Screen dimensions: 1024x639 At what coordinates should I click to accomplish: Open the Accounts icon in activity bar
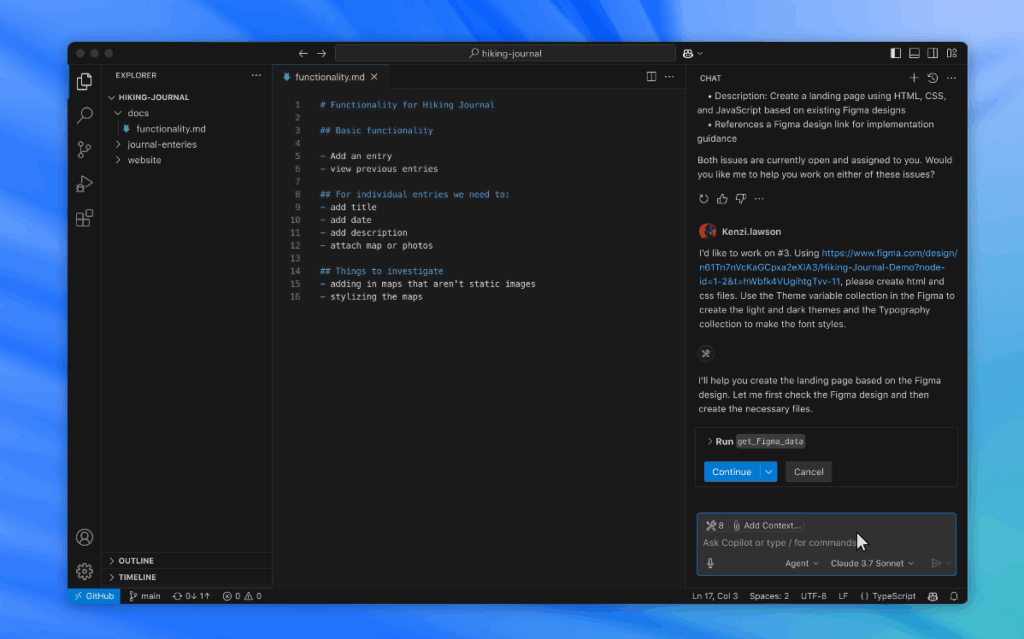(x=85, y=537)
